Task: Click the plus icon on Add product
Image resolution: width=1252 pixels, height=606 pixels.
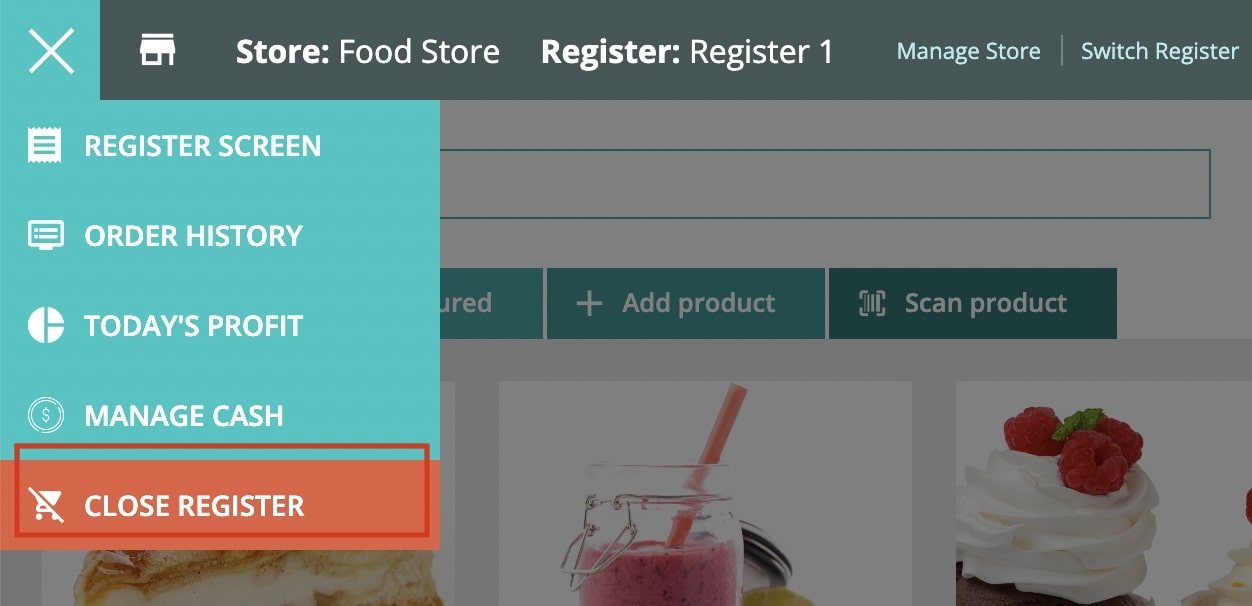Action: 590,303
